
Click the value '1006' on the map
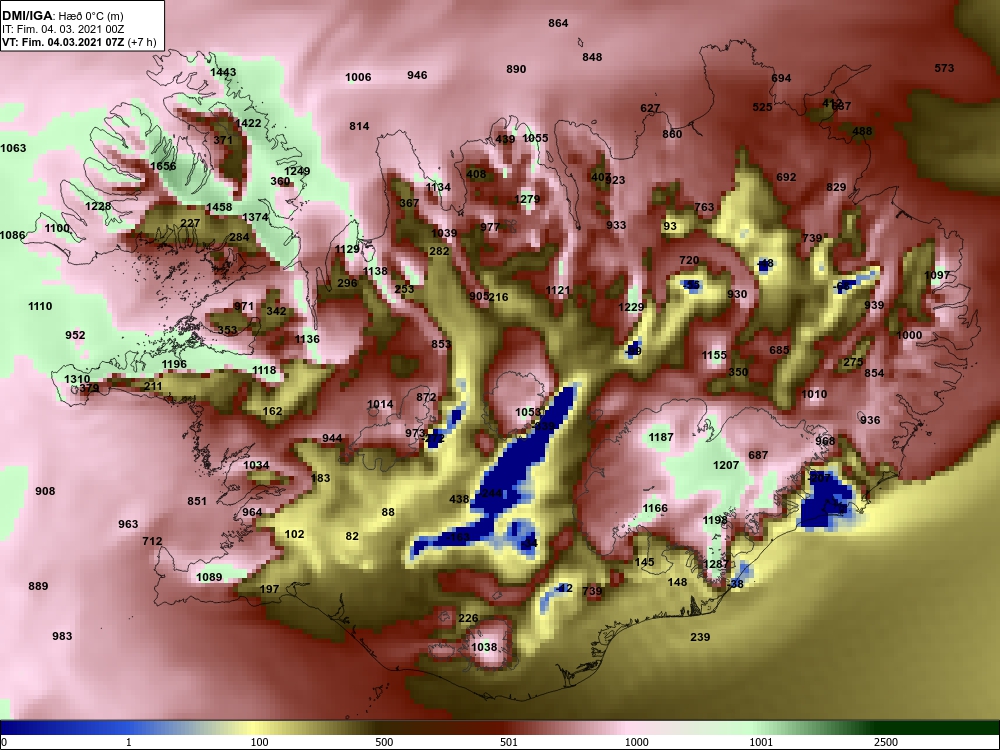[x=358, y=77]
